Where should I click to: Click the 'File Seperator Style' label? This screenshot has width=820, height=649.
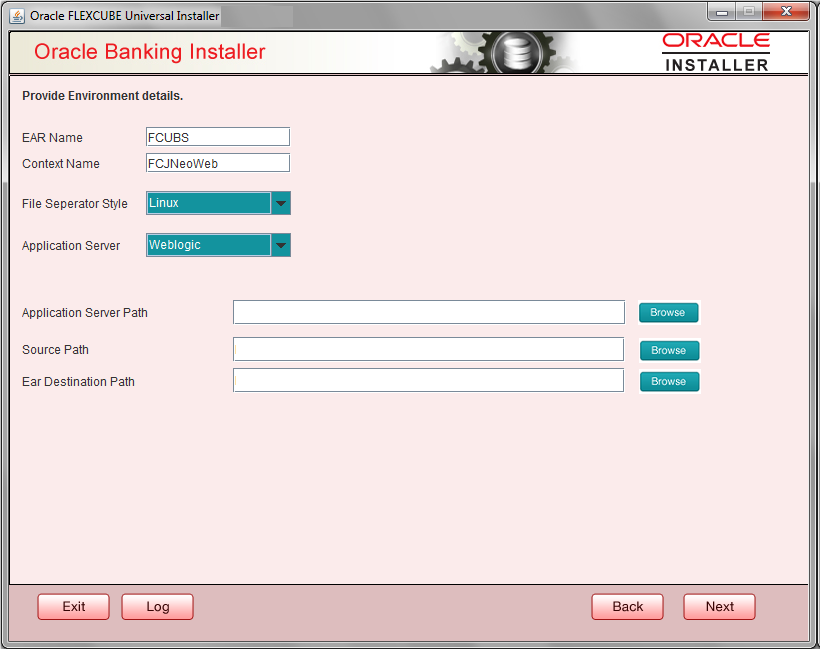(75, 203)
